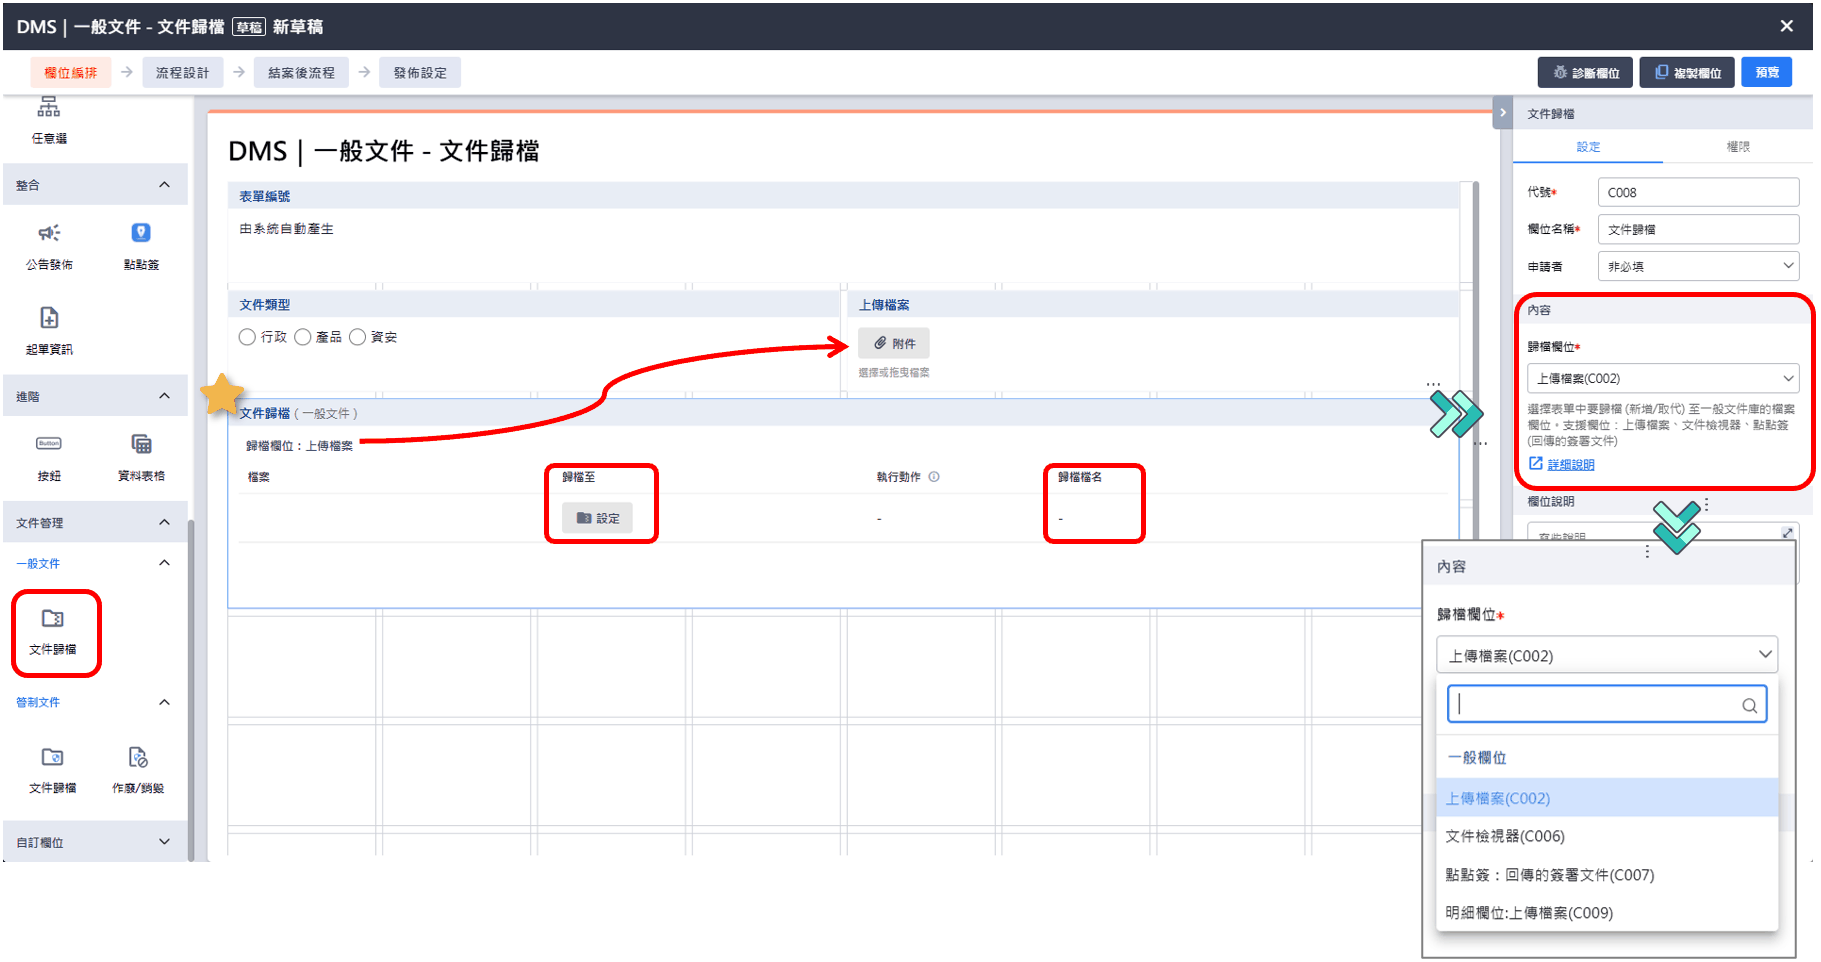
Task: Expand the 自訂欄位 section
Action: click(x=164, y=842)
